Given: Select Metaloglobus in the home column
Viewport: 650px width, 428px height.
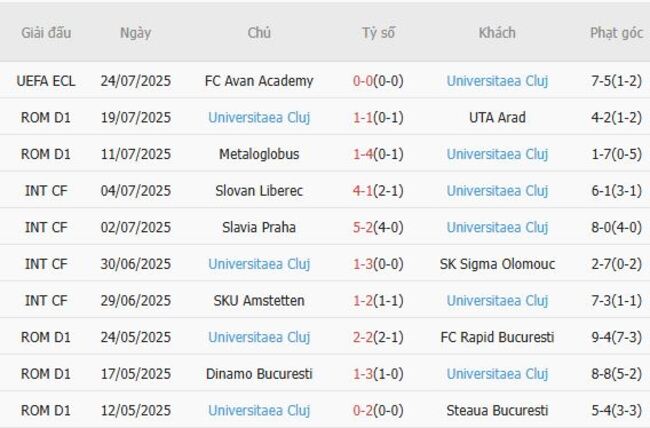Looking at the screenshot, I should pyautogui.click(x=259, y=154).
